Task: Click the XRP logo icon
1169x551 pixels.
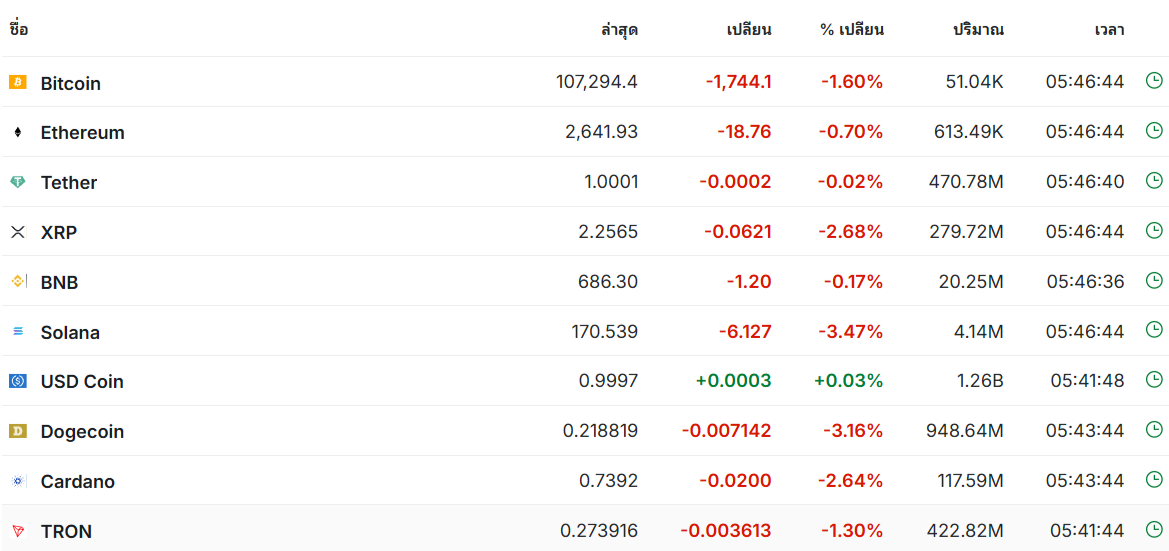Action: point(18,232)
